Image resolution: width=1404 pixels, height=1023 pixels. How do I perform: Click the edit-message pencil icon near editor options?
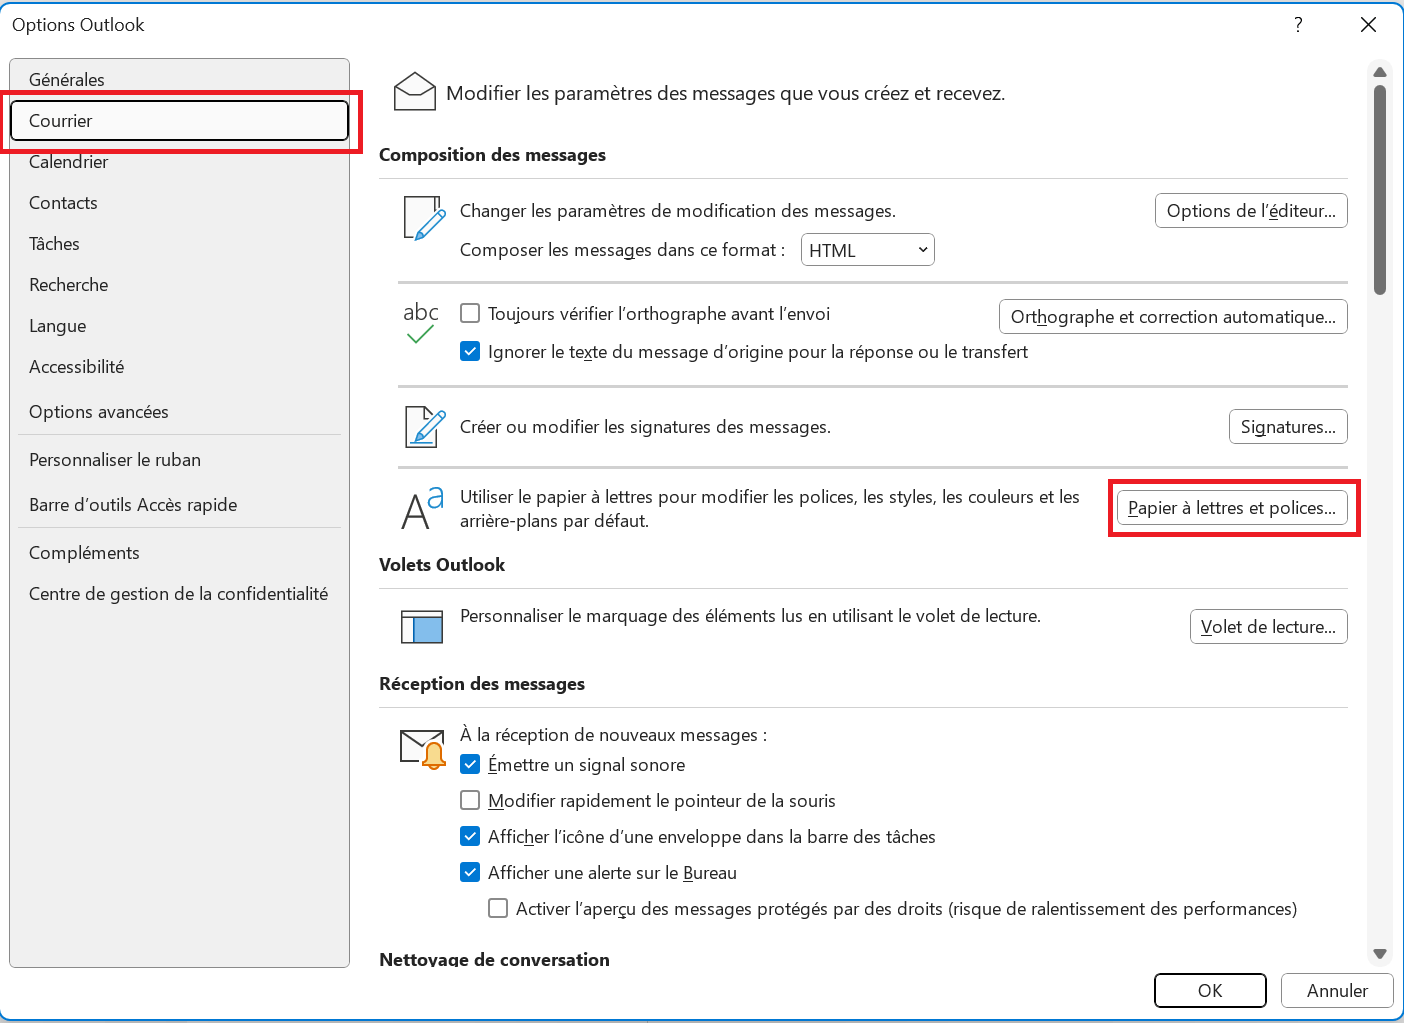(424, 218)
